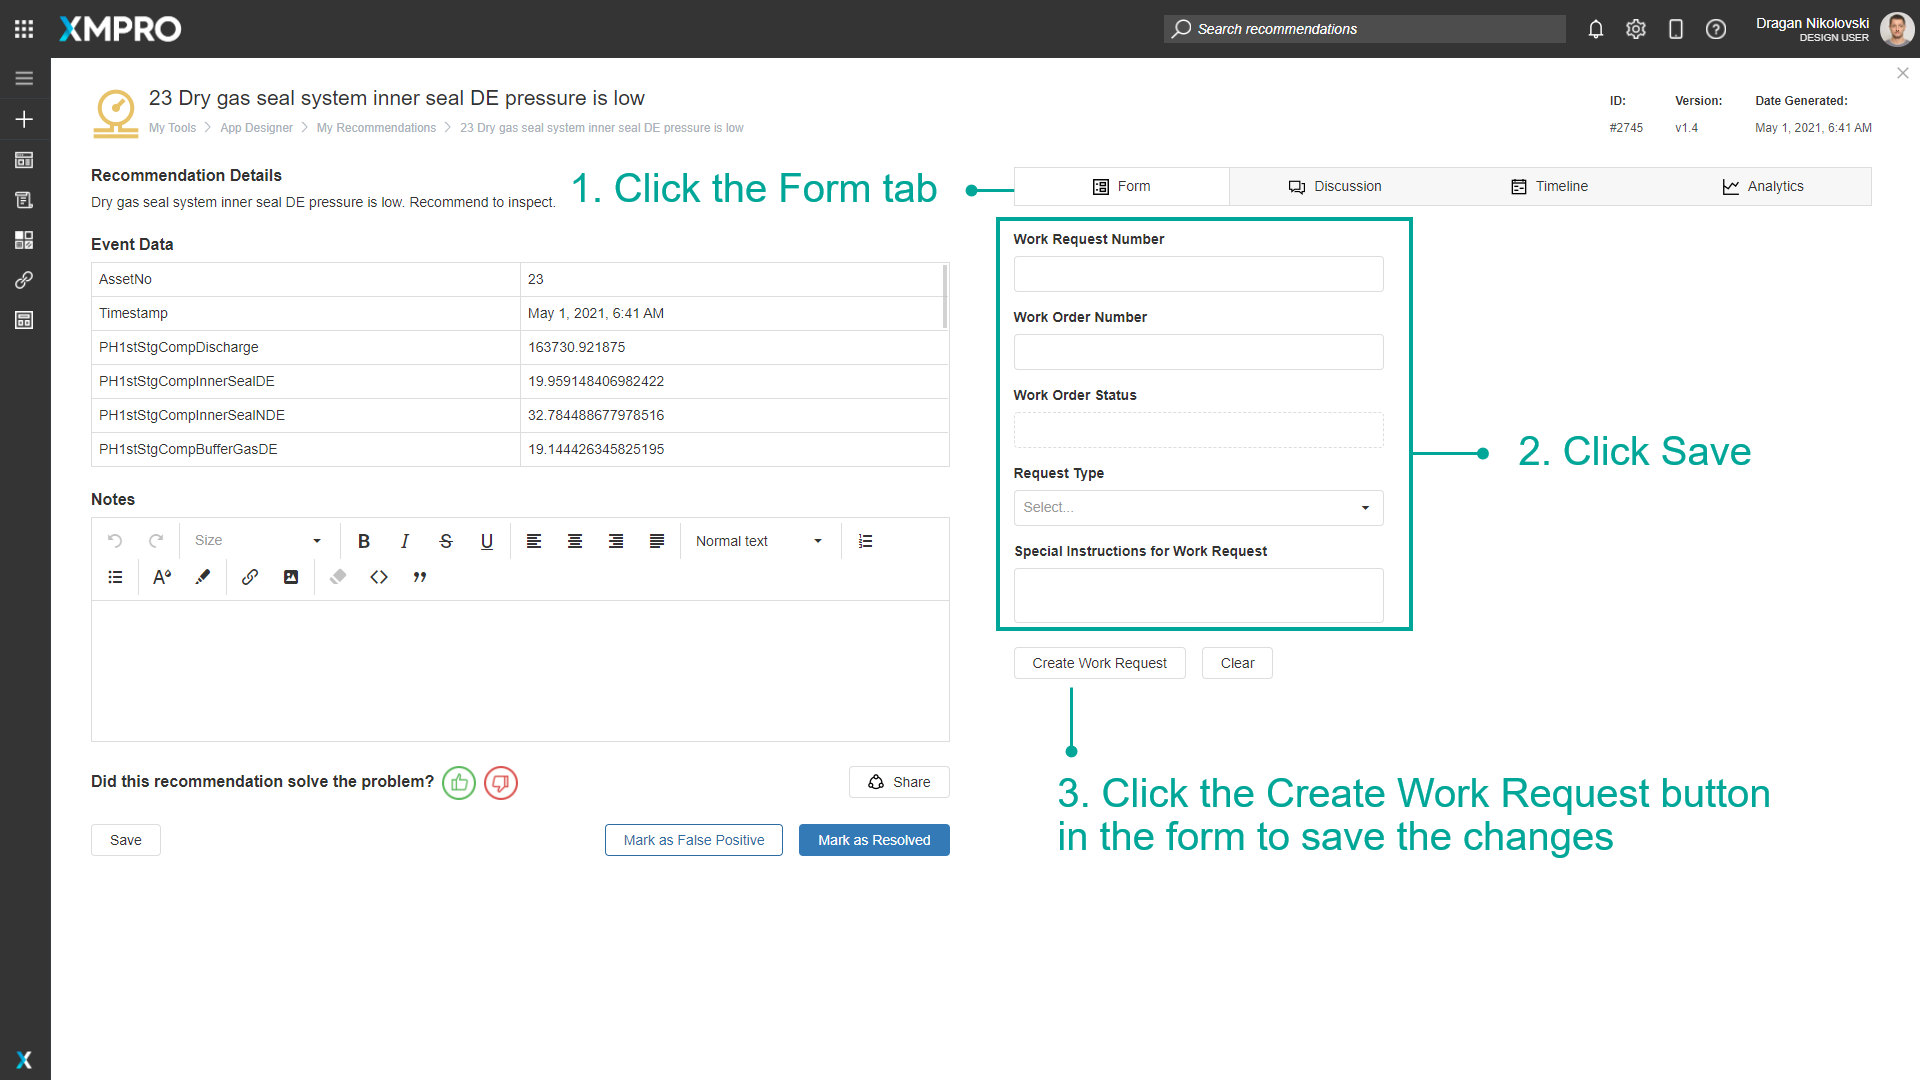
Task: Toggle underline formatting in Notes
Action: pyautogui.click(x=487, y=541)
